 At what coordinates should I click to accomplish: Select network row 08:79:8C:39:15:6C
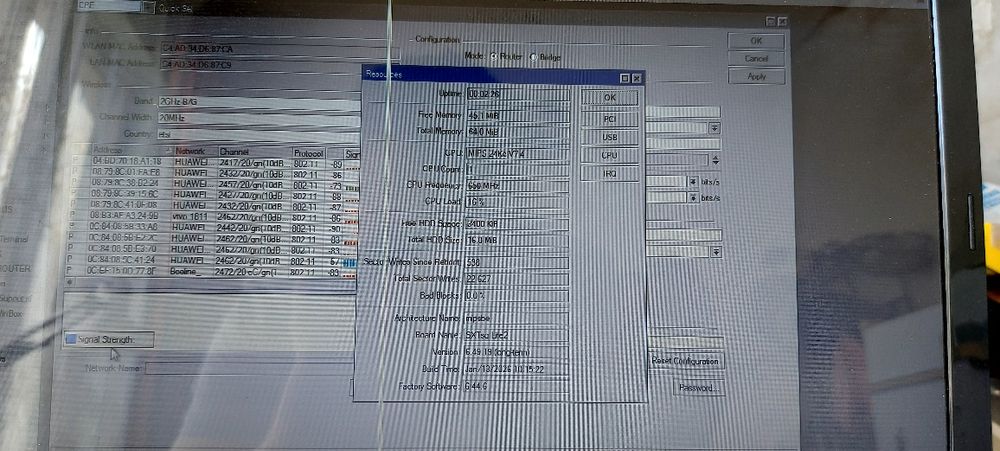click(x=214, y=193)
